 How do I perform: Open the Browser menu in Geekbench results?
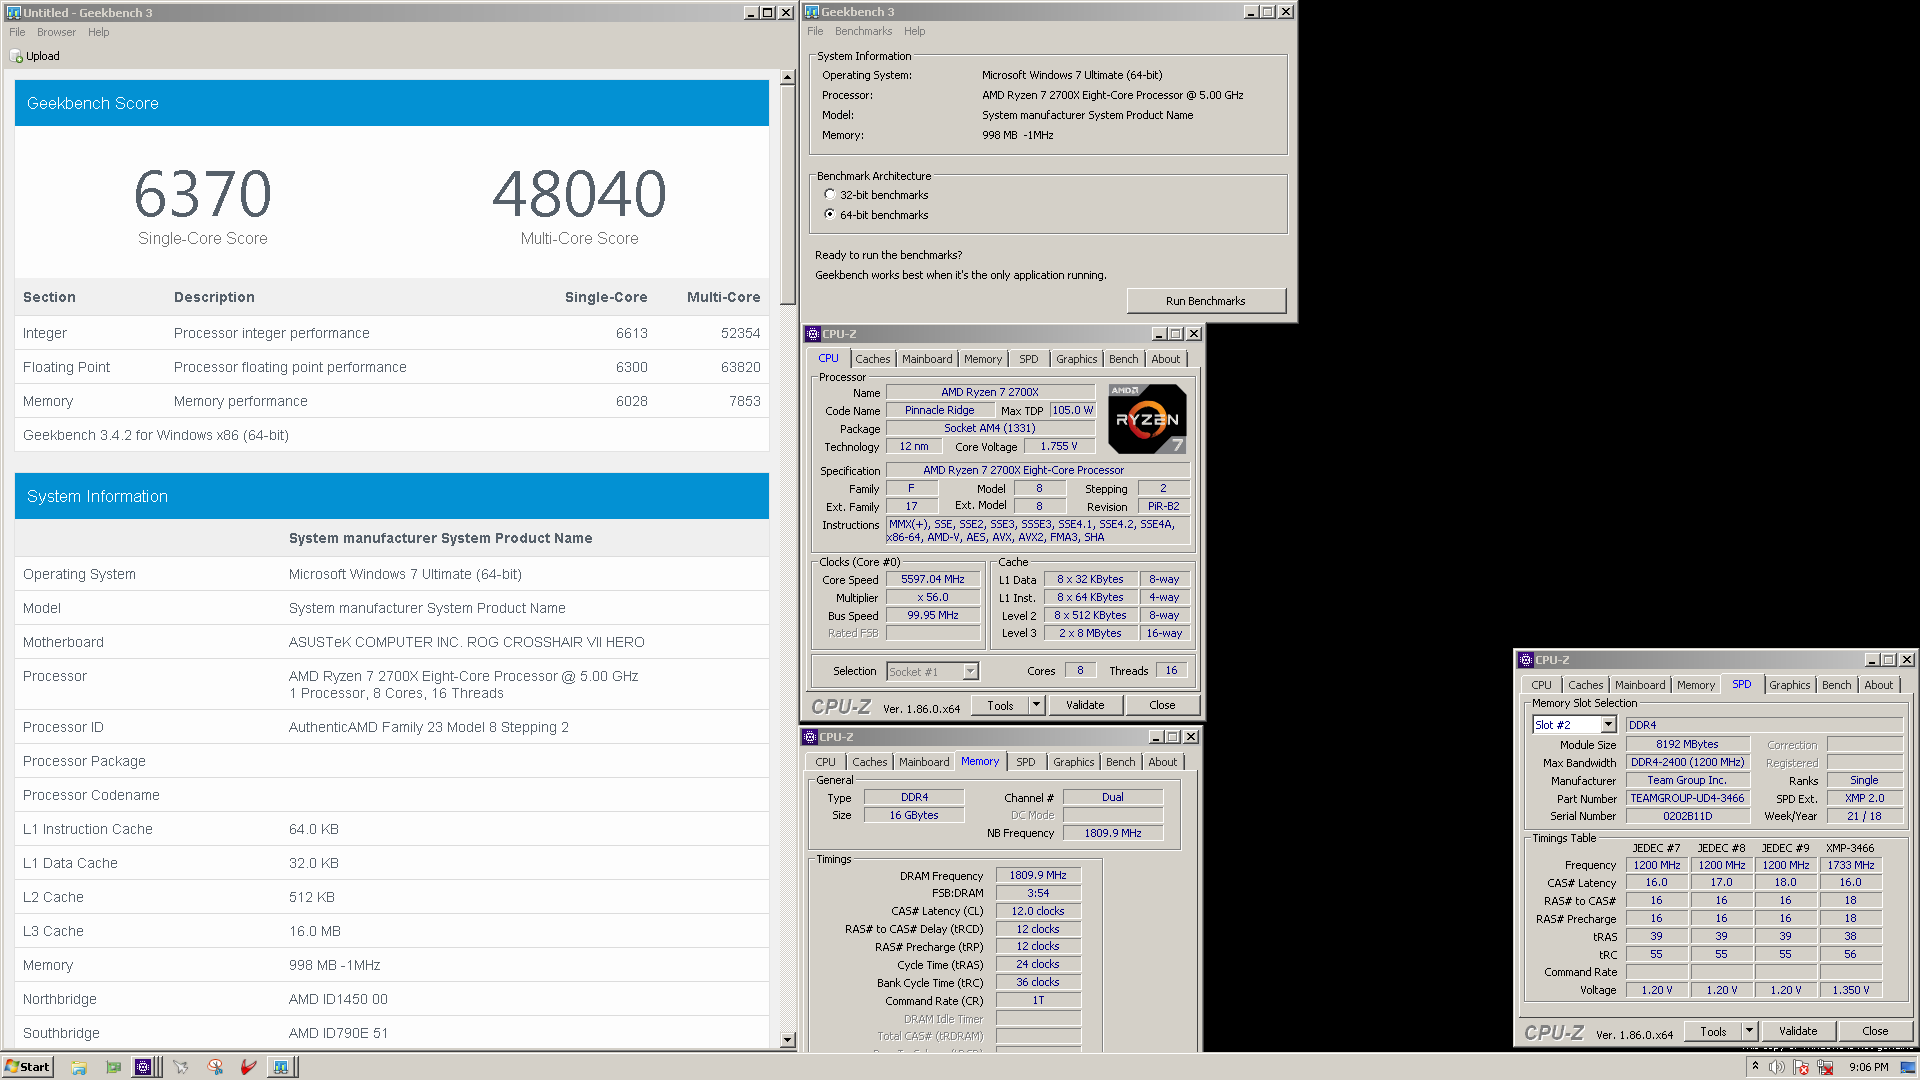click(x=56, y=32)
